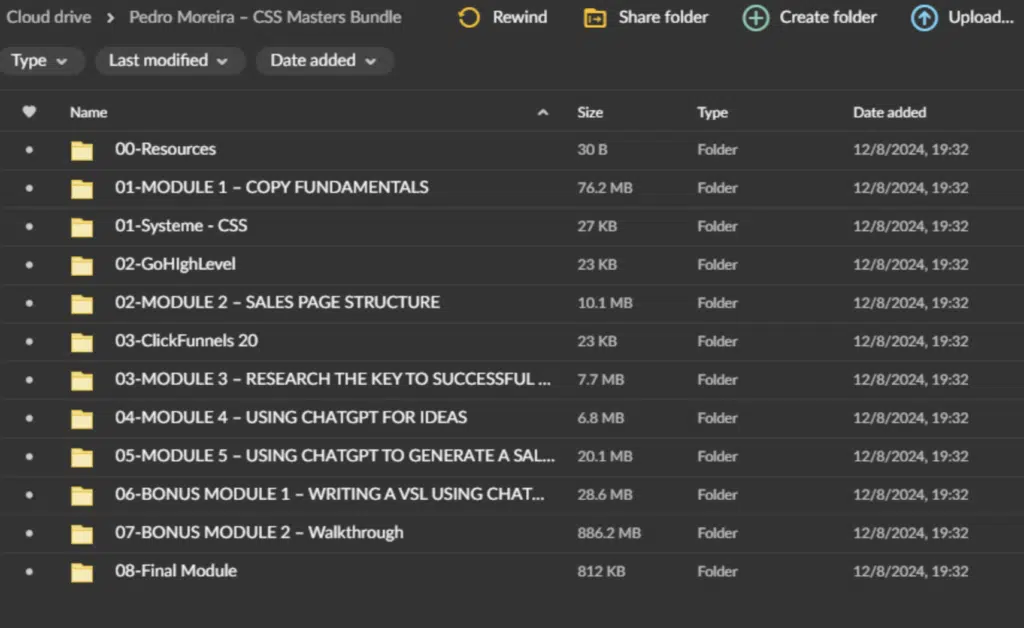Sort by the Name column header

pyautogui.click(x=88, y=112)
